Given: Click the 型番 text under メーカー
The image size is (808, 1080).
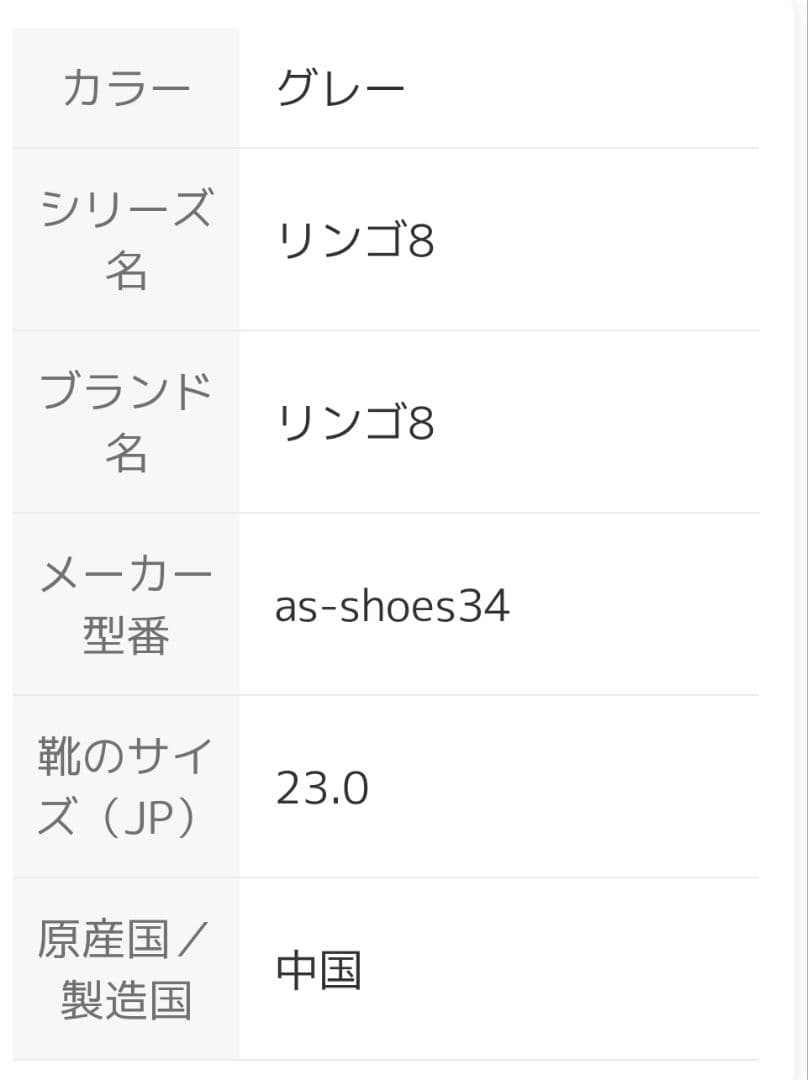Looking at the screenshot, I should [126, 637].
